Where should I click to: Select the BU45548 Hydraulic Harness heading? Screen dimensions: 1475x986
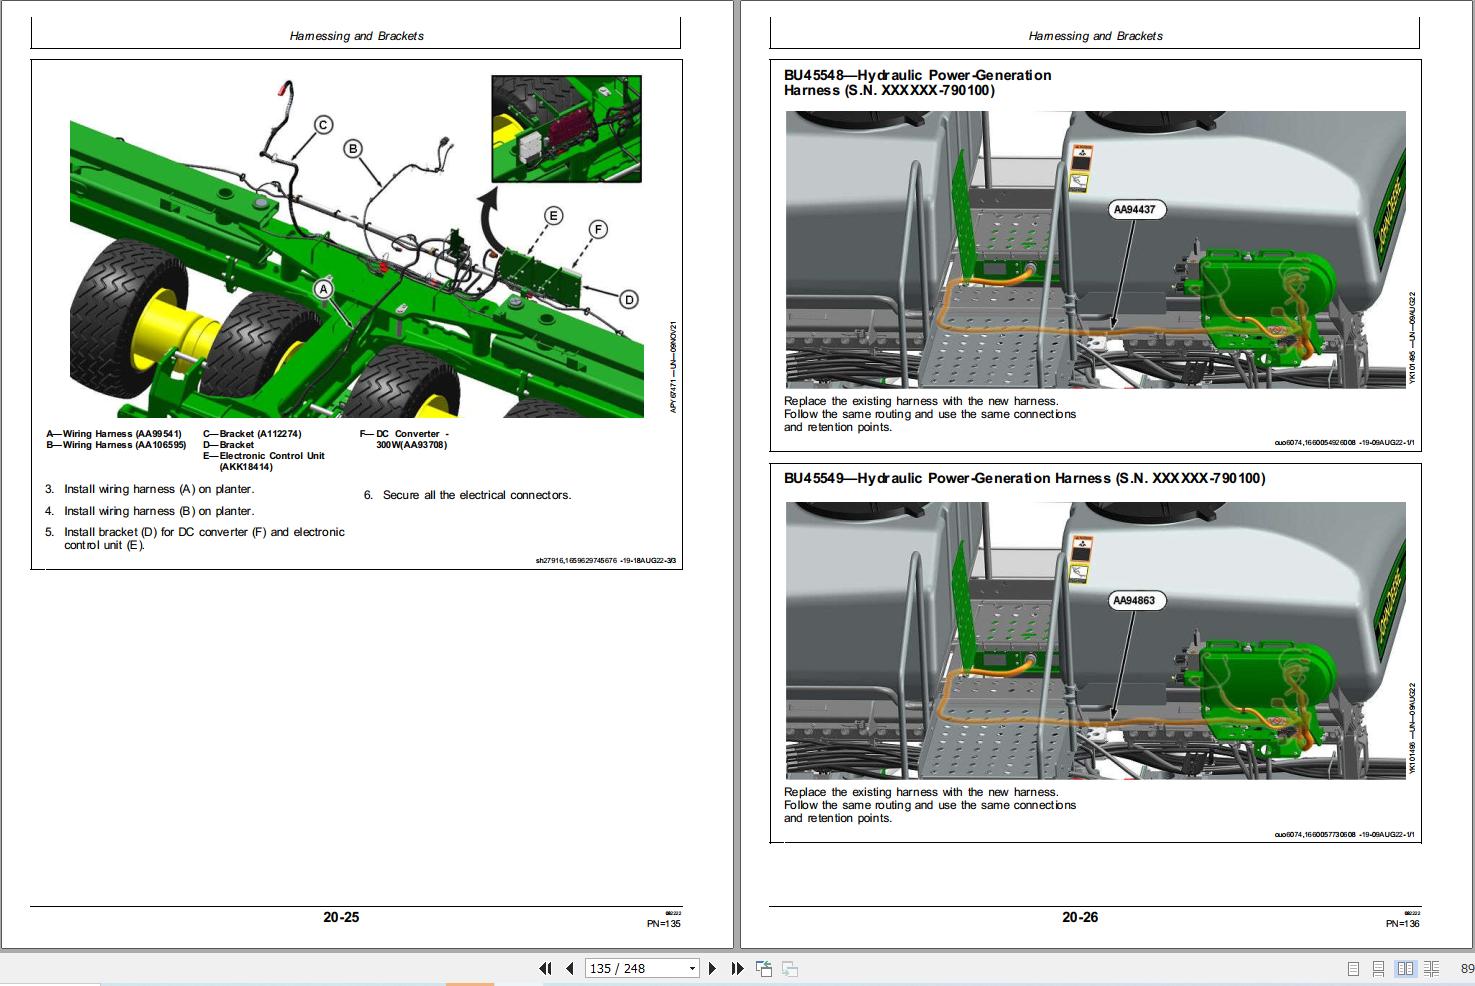coord(917,82)
